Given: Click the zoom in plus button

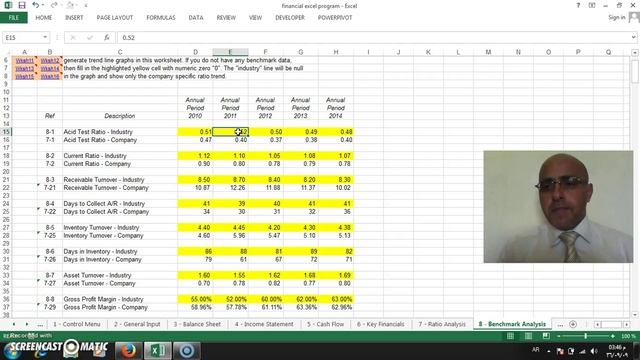Looking at the screenshot, I should (613, 336).
